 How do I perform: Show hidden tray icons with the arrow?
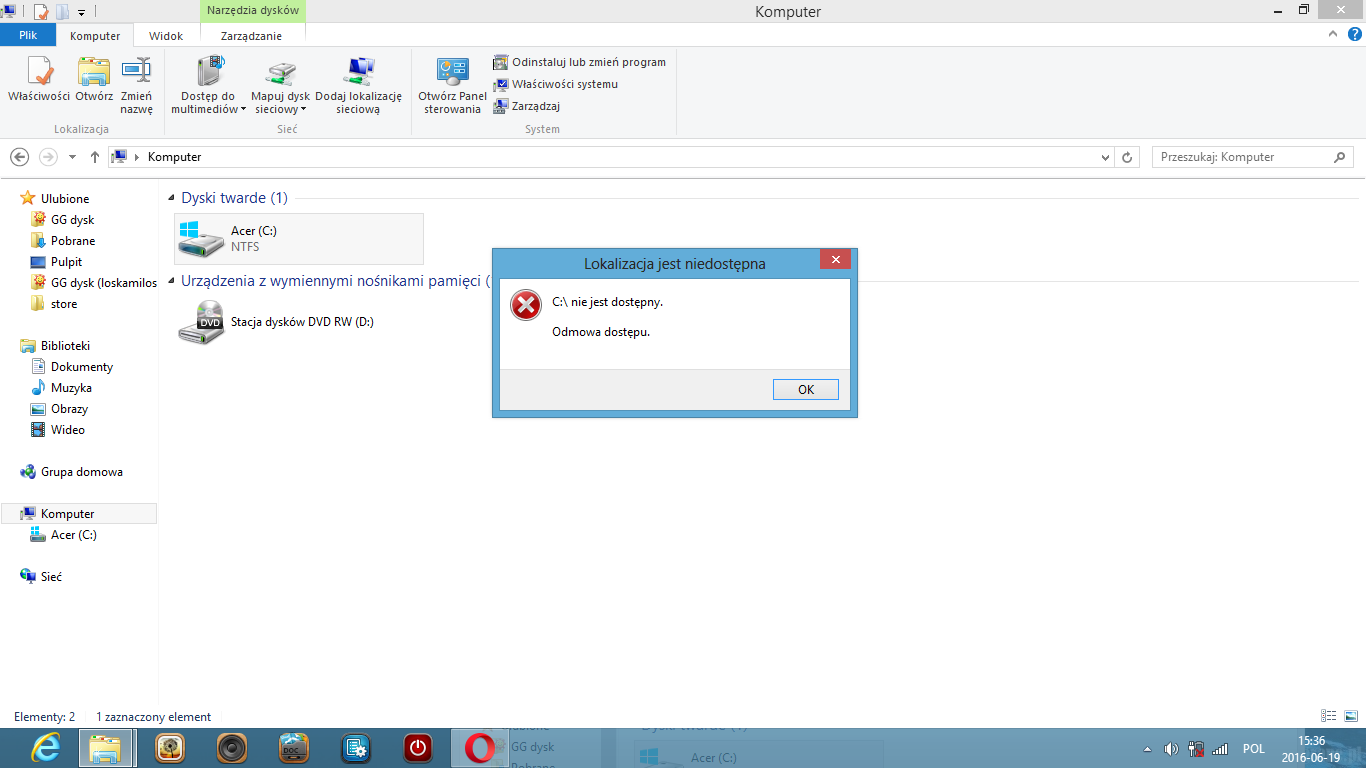(1146, 748)
